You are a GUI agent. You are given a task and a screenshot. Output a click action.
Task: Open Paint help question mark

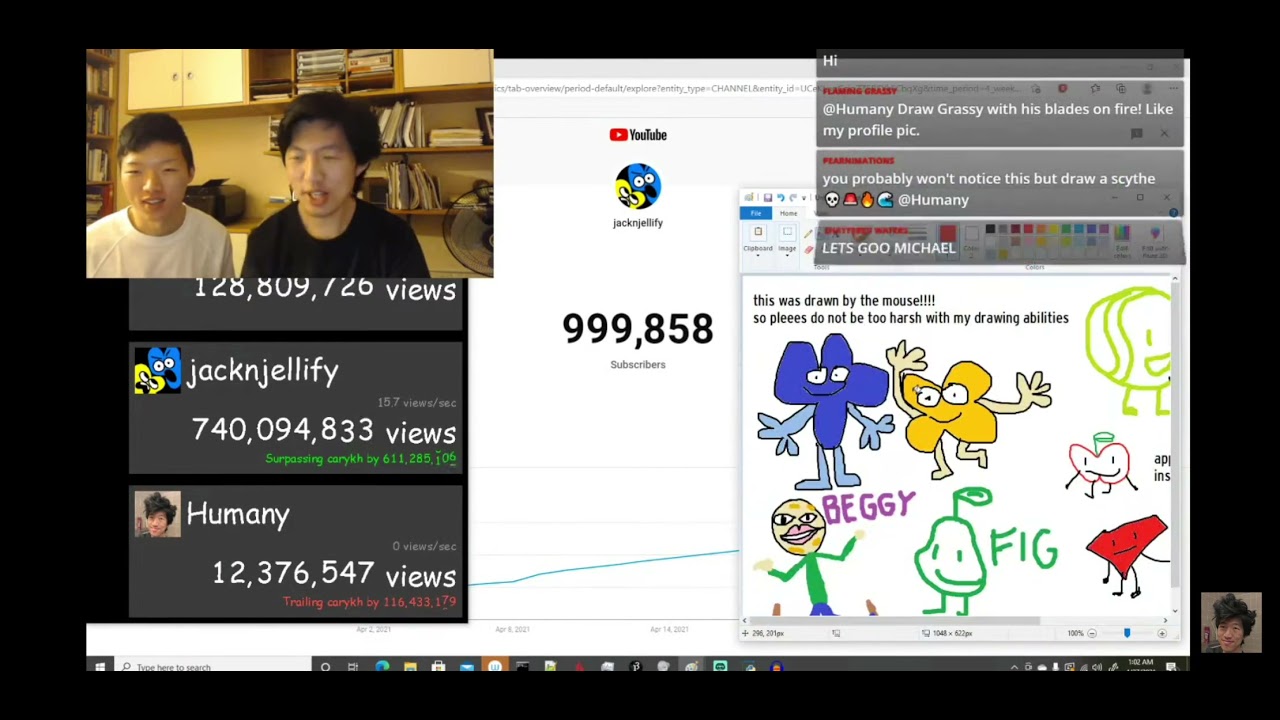pyautogui.click(x=1174, y=213)
